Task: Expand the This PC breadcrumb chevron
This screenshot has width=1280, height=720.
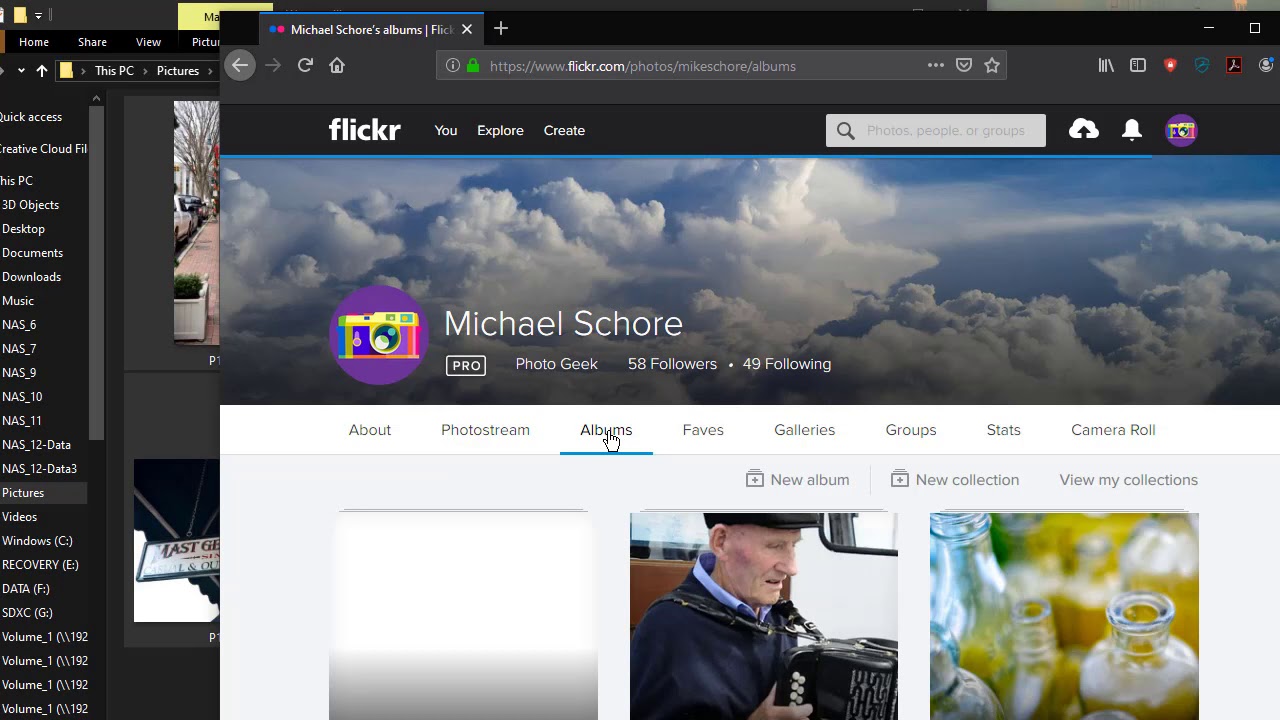Action: coord(145,71)
